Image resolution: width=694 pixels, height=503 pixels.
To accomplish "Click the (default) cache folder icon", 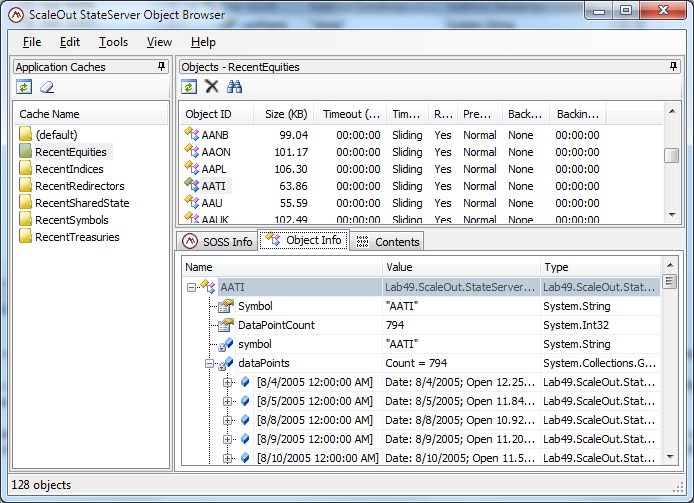I will 25,134.
